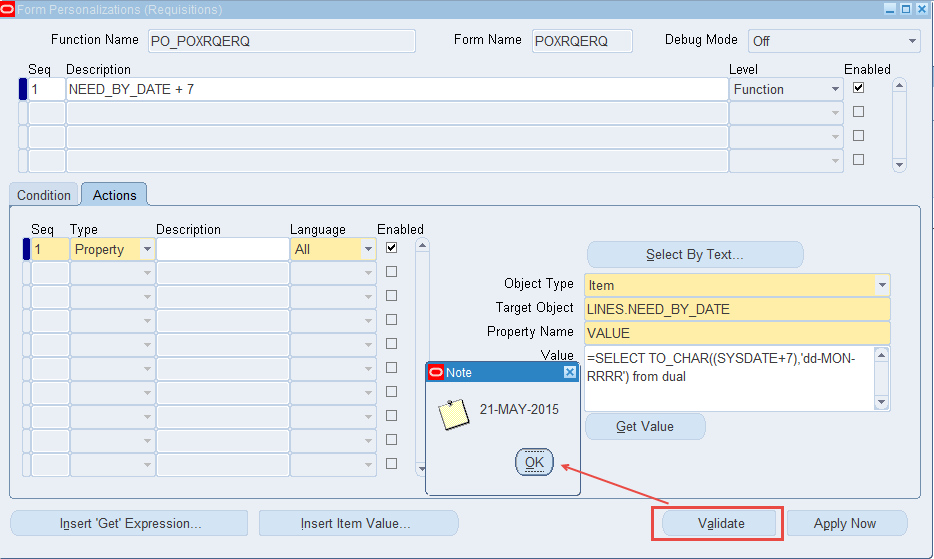
Task: Click up arrow of Value field scrollbar
Action: point(882,355)
